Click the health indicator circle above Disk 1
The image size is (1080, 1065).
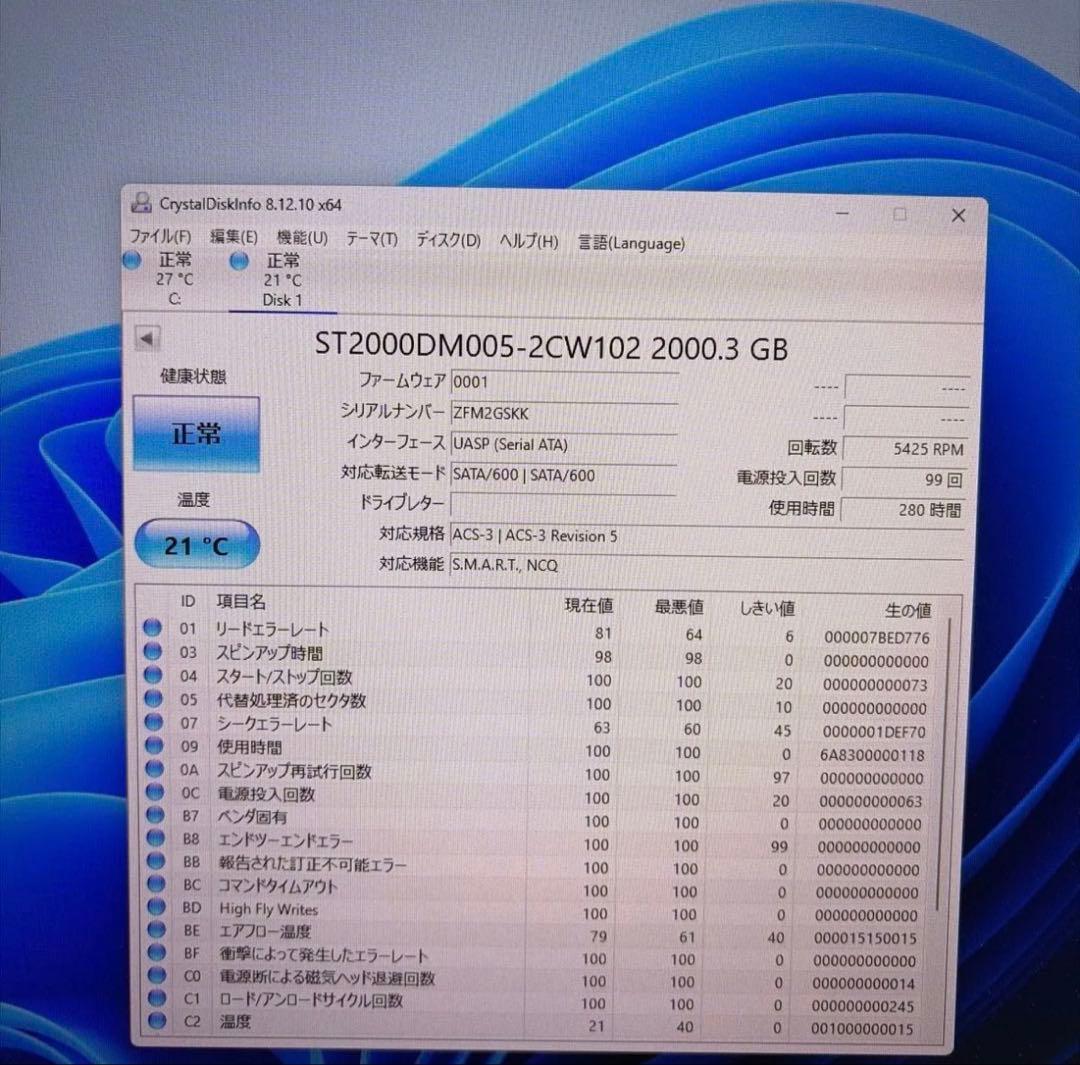(238, 260)
